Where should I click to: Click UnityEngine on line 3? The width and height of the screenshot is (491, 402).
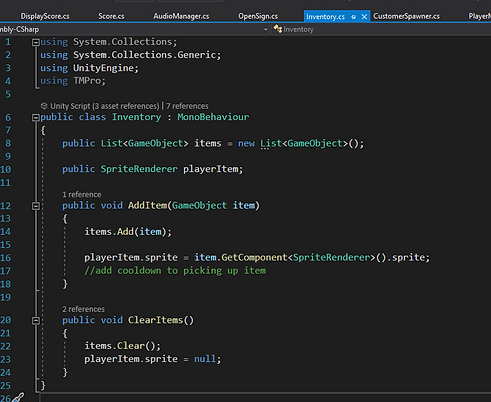103,68
